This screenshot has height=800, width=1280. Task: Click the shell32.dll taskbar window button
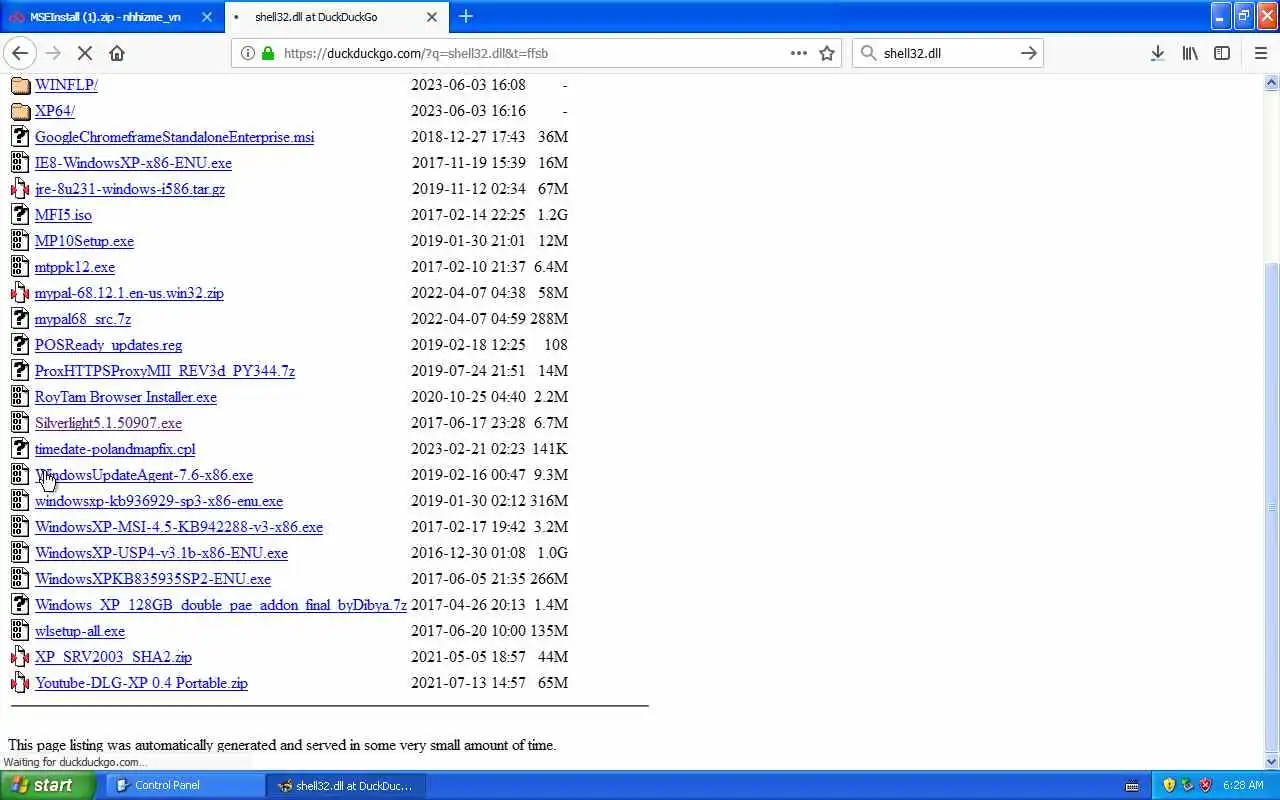click(x=346, y=785)
